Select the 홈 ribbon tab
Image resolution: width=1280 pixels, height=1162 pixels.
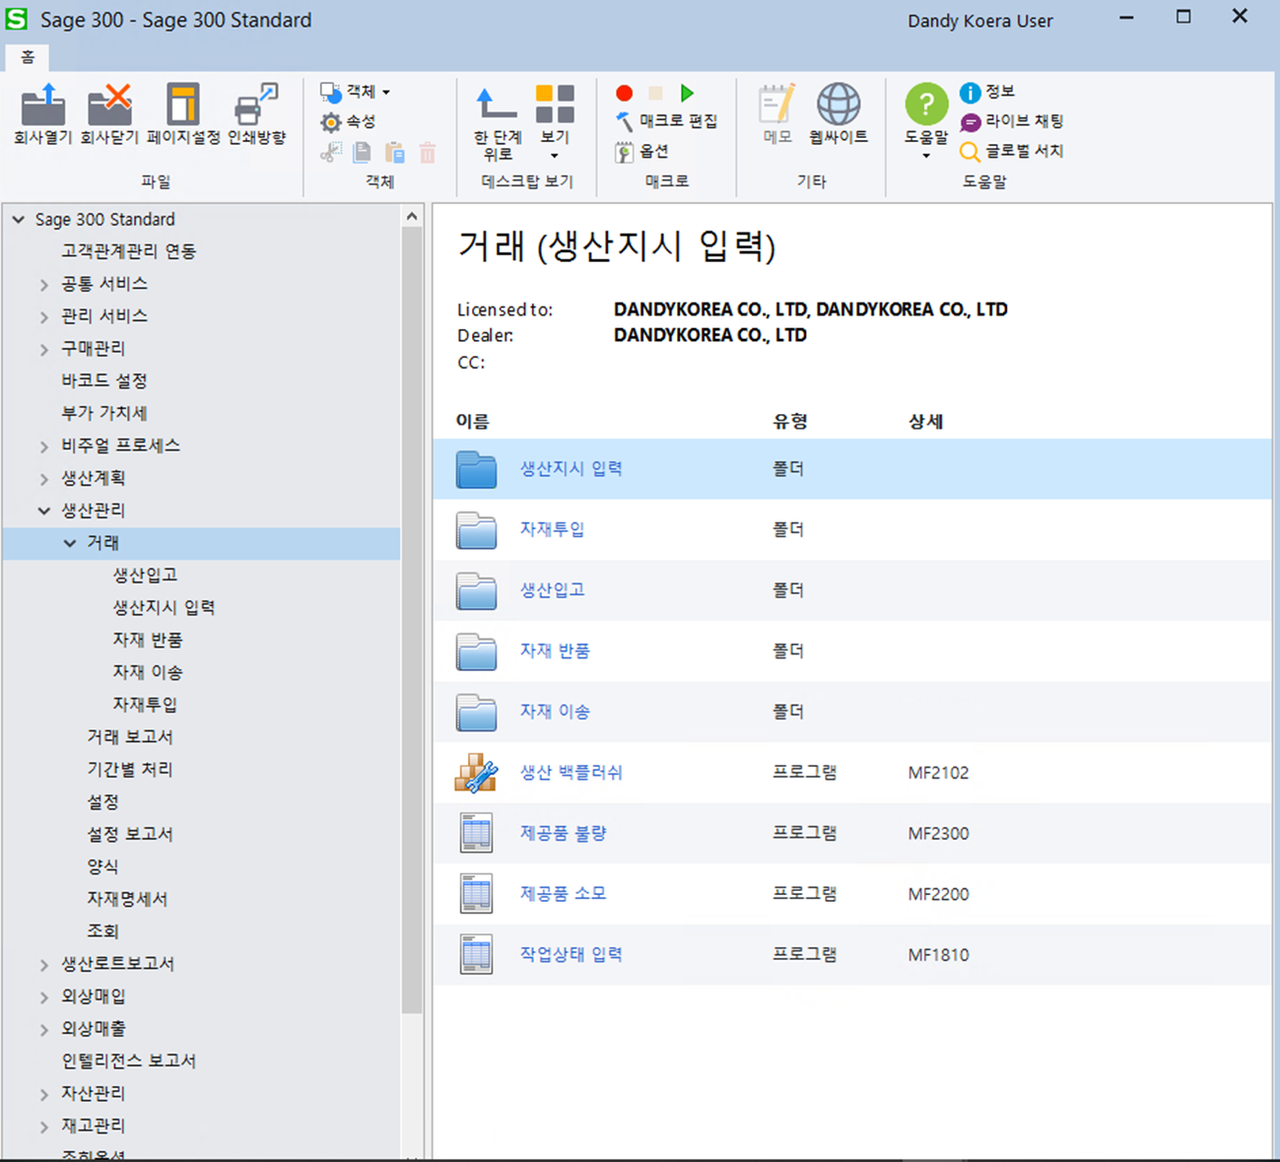click(x=28, y=57)
